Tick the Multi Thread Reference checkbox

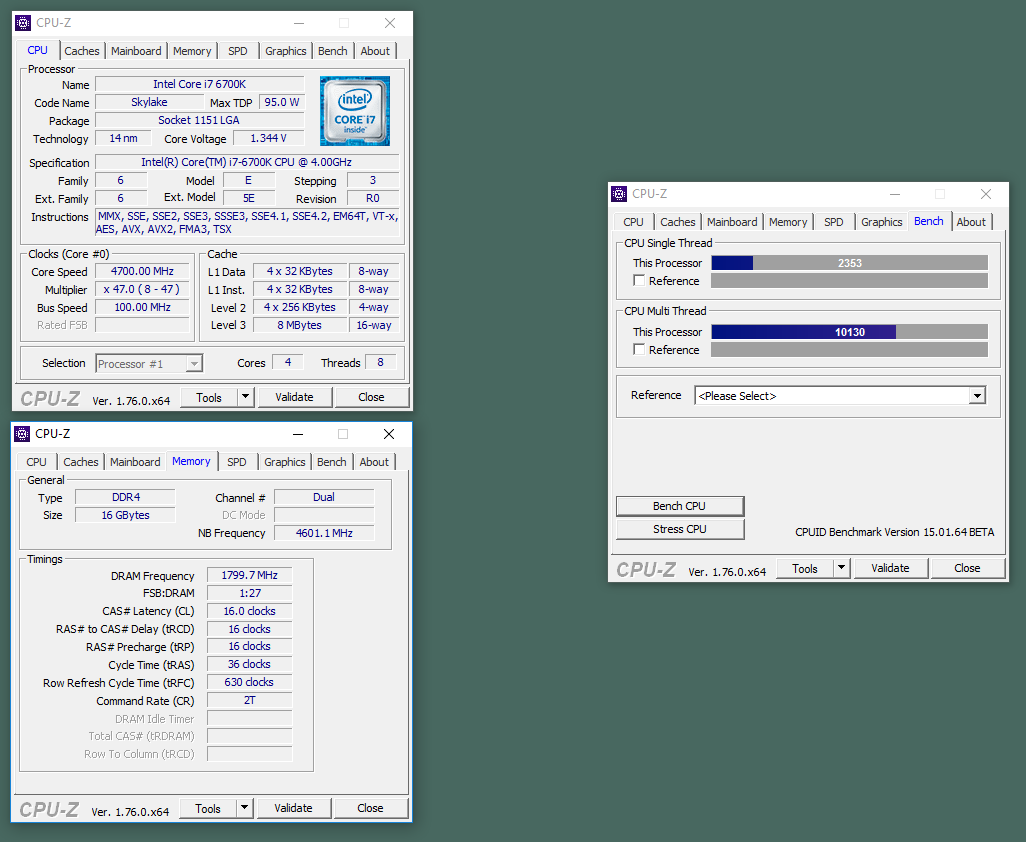point(639,349)
